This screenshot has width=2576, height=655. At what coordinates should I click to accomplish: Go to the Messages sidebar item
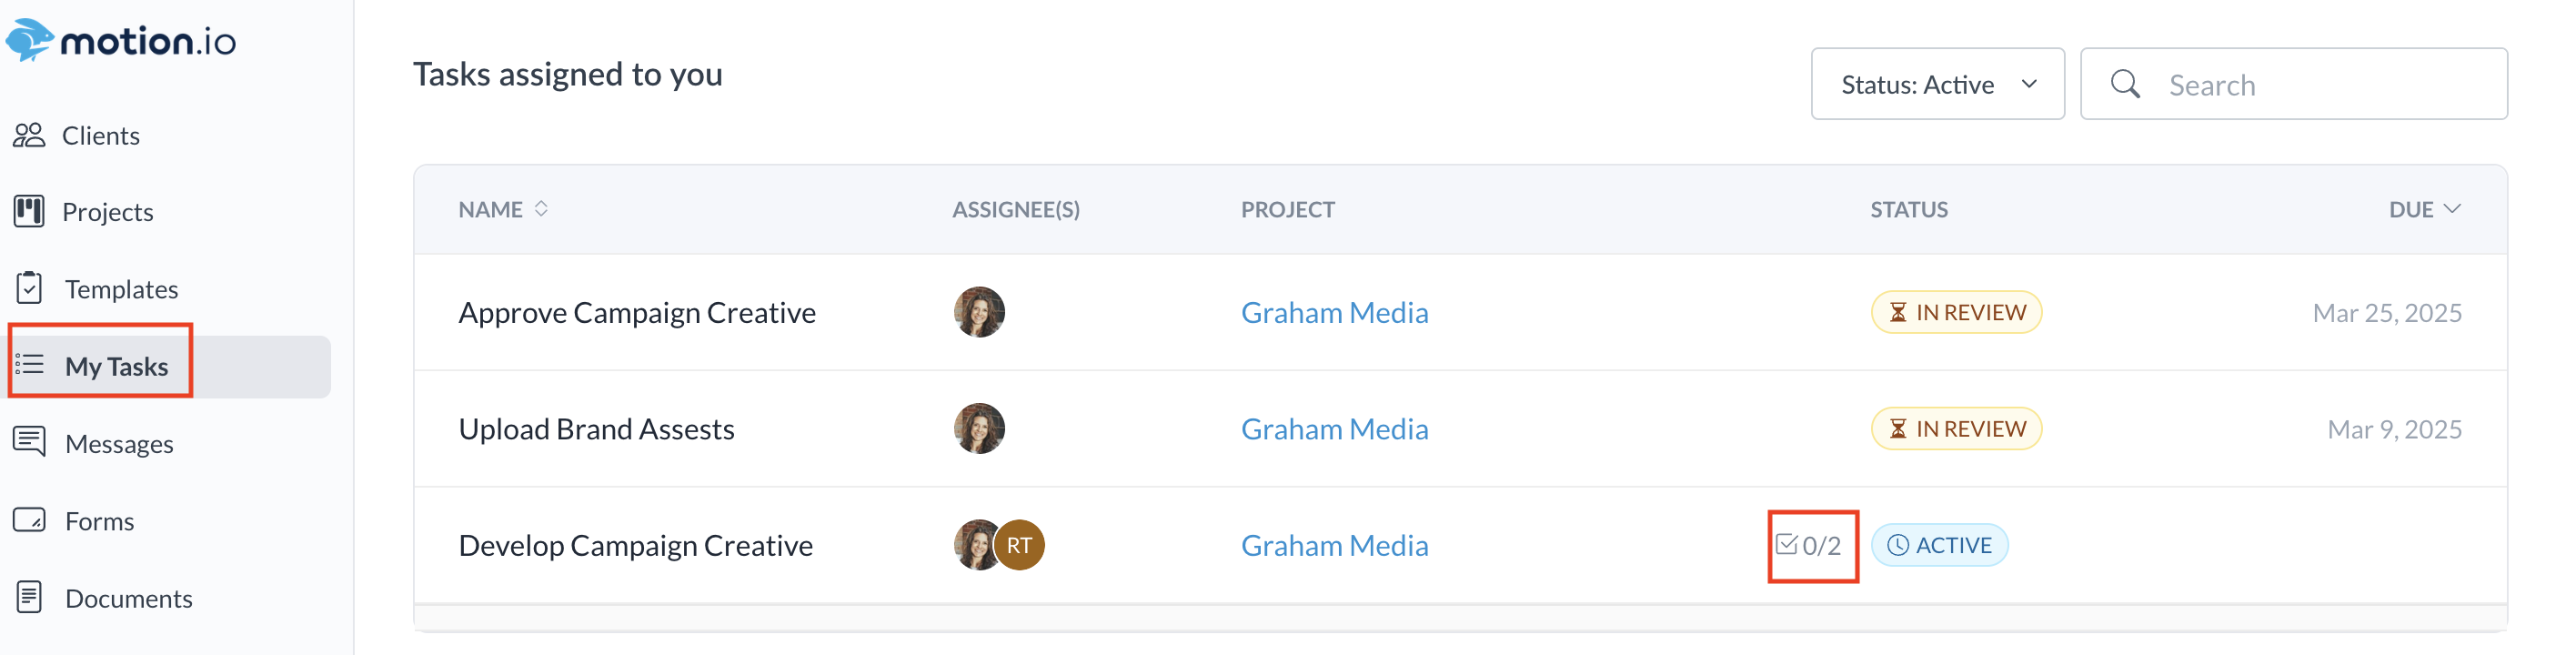point(119,443)
